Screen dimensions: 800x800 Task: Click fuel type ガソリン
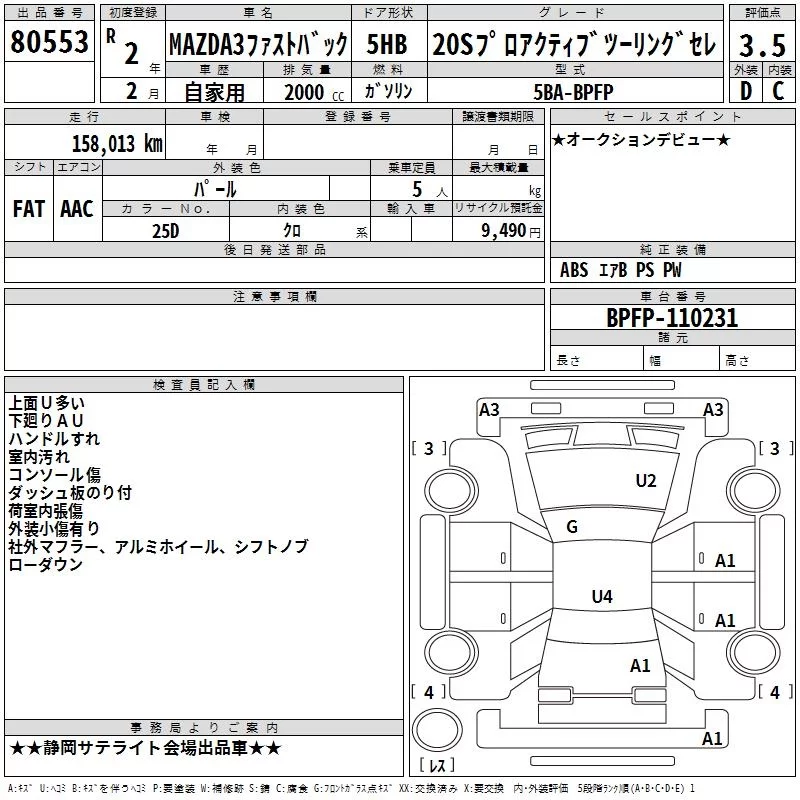click(388, 91)
